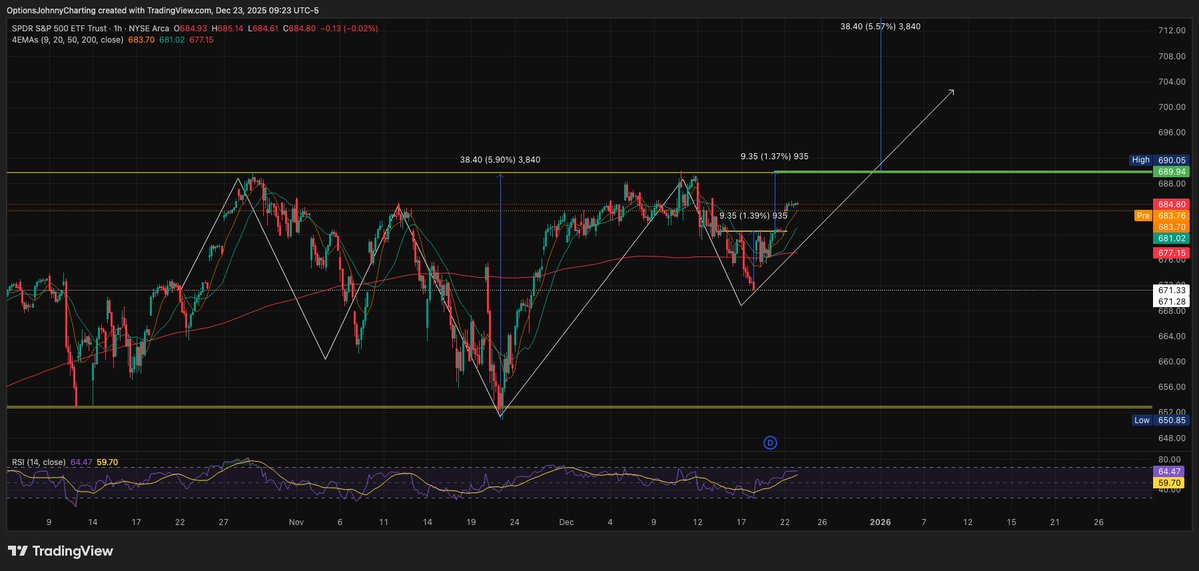Click 664.00 on the price axis
1199x571 pixels.
coord(1171,336)
